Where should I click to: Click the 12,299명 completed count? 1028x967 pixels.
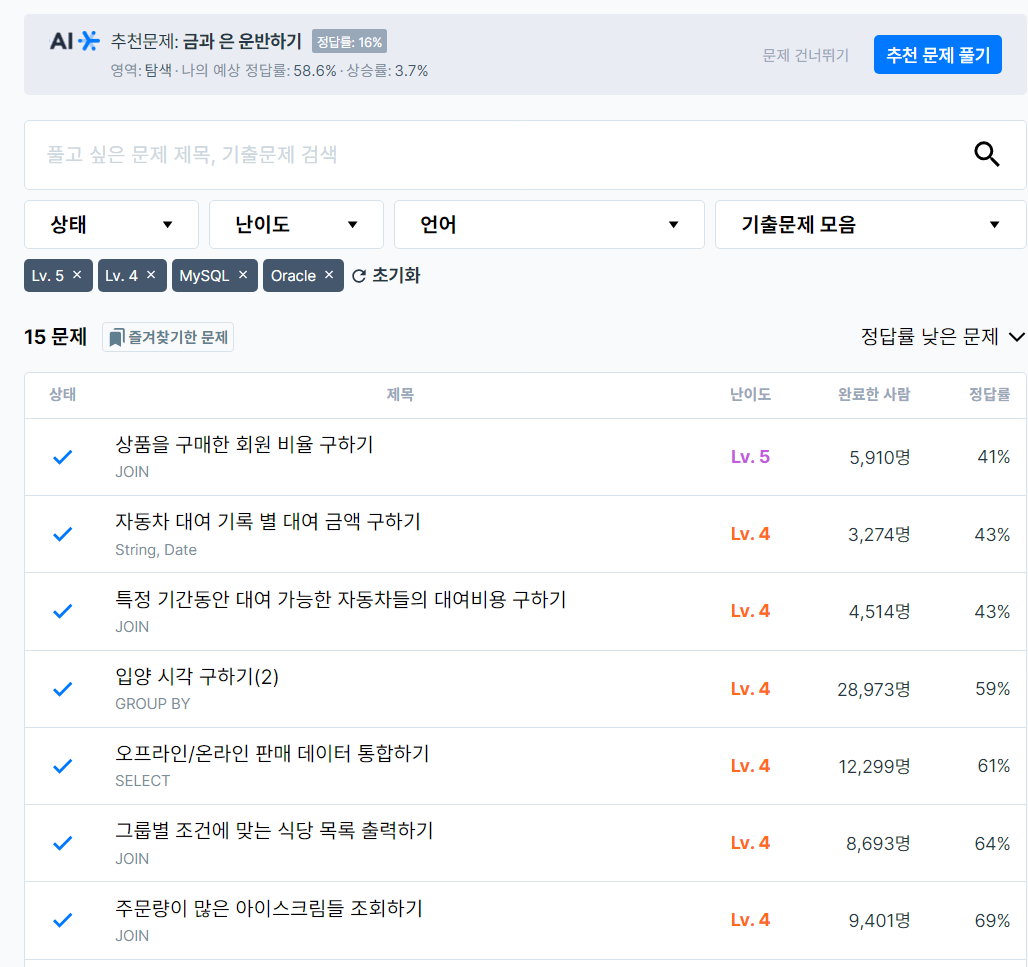tap(875, 766)
